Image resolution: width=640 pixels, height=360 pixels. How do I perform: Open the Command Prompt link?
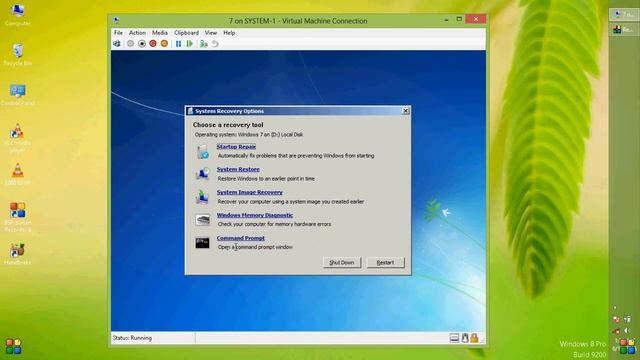tap(240, 238)
